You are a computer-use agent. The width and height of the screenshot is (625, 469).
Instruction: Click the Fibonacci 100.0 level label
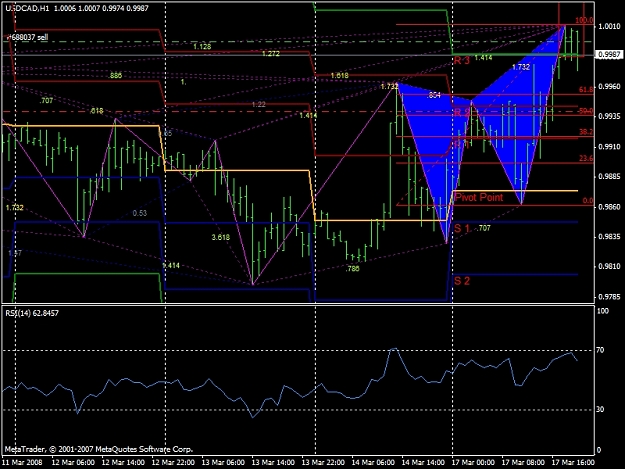585,20
